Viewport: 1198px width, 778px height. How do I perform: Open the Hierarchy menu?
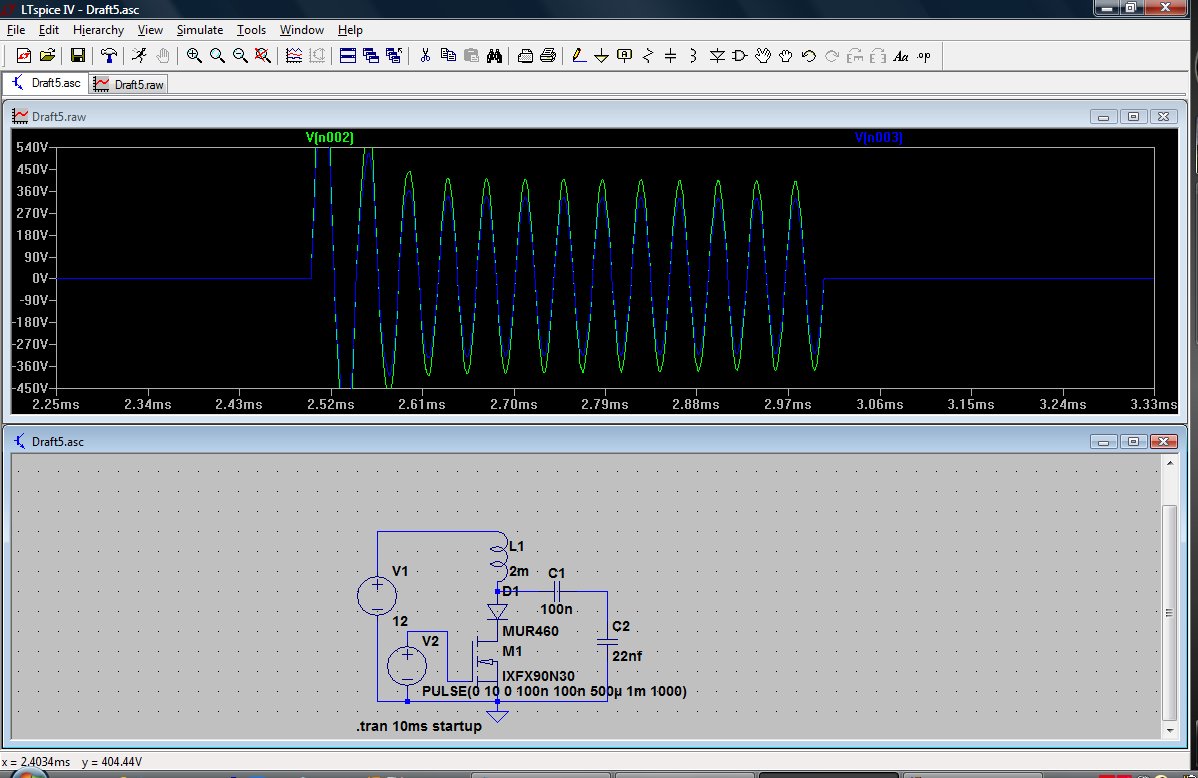[x=98, y=30]
